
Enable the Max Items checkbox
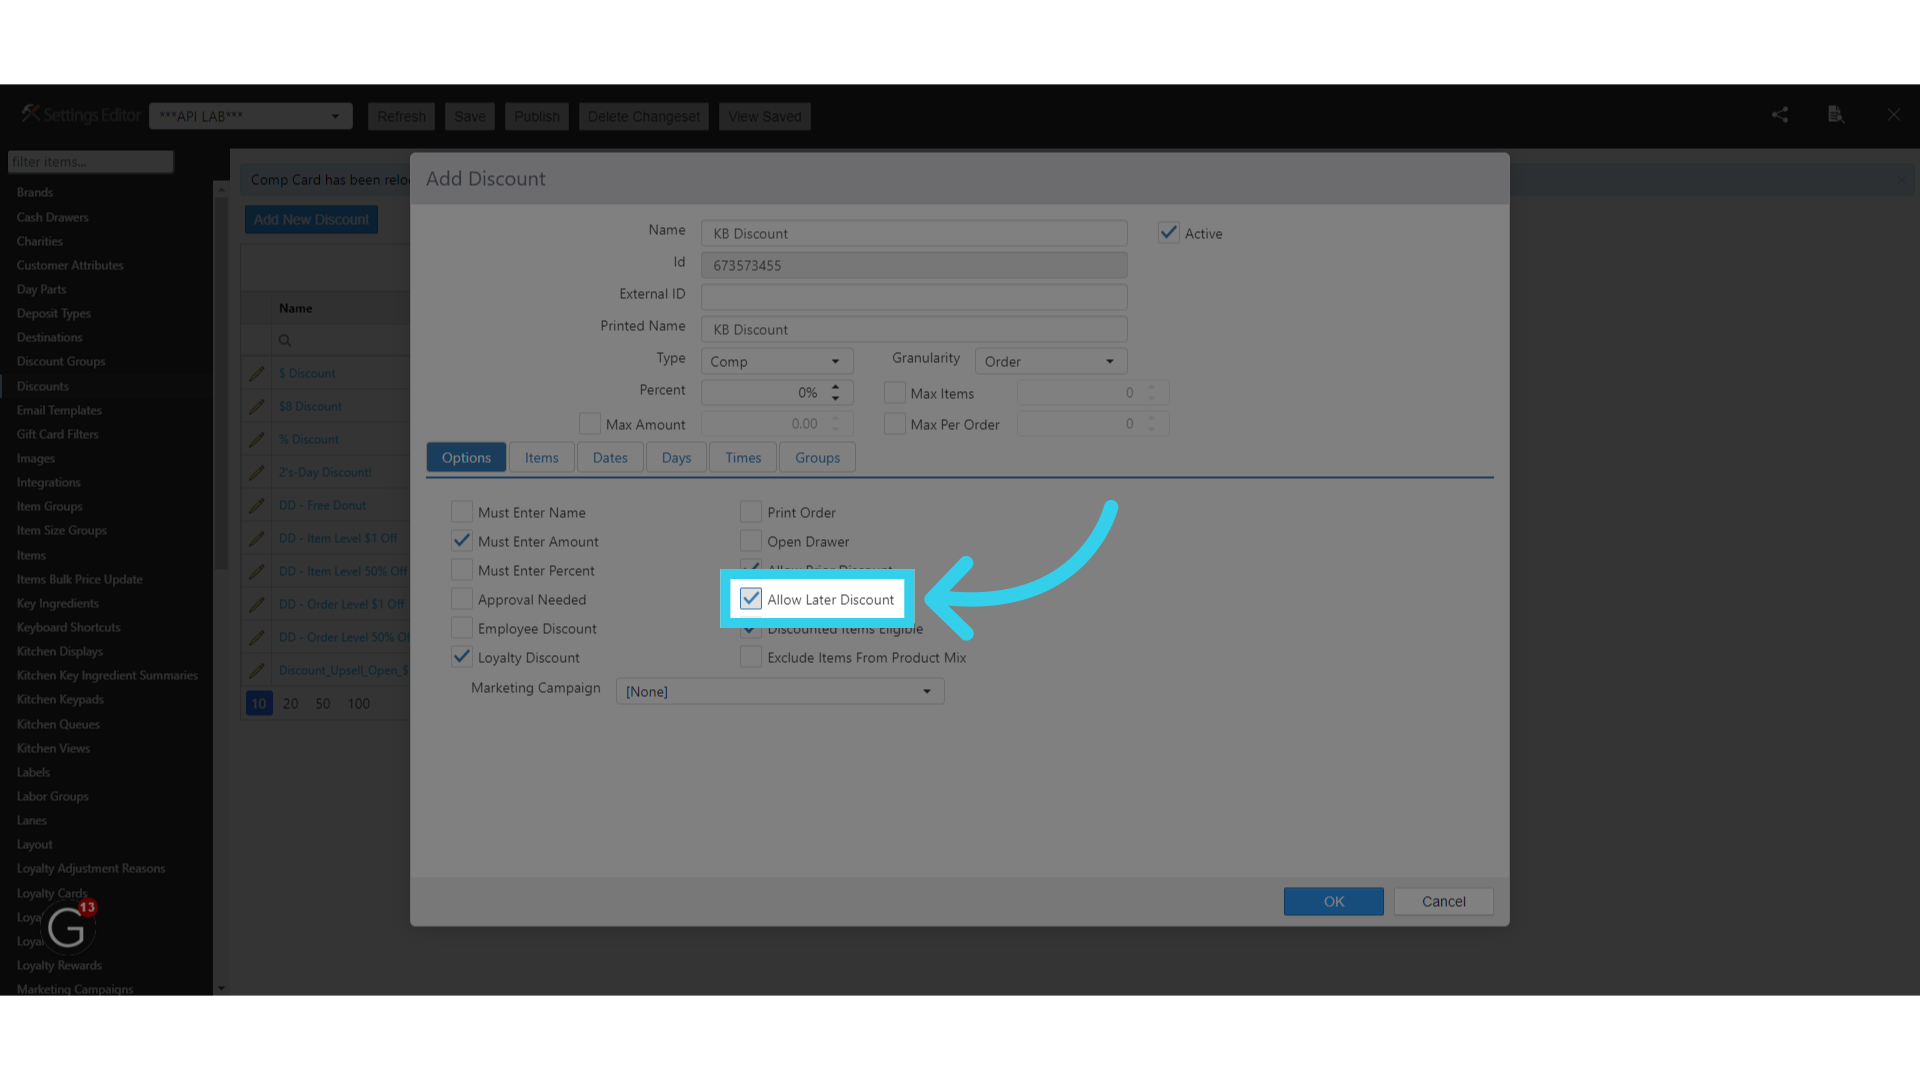[x=895, y=393]
